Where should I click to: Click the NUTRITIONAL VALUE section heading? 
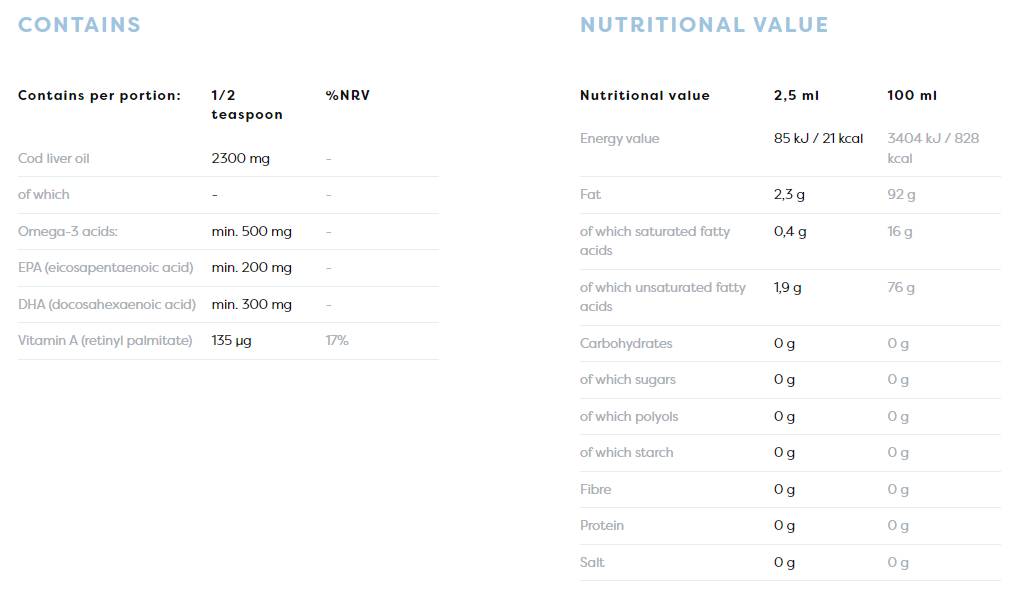click(704, 25)
